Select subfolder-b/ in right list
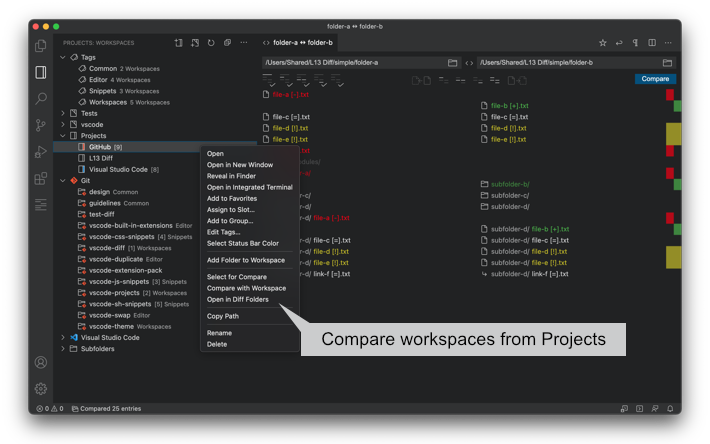The image size is (710, 444). click(510, 185)
